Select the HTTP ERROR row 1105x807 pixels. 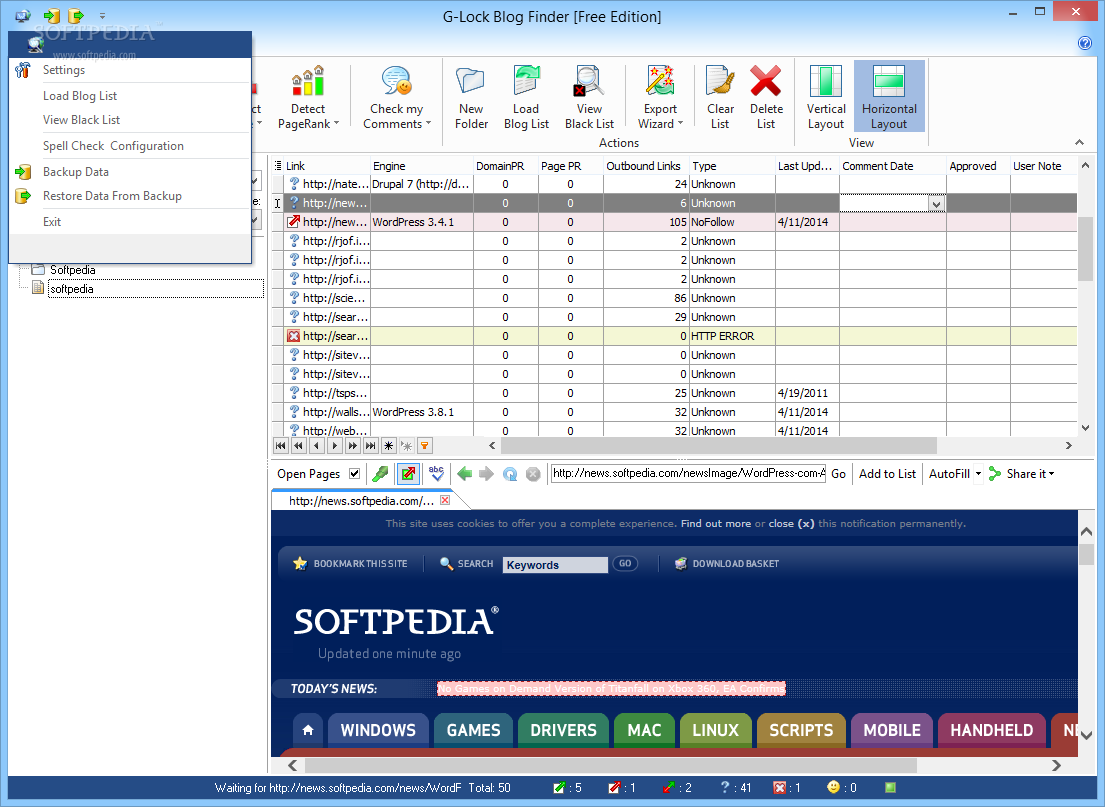pyautogui.click(x=675, y=336)
